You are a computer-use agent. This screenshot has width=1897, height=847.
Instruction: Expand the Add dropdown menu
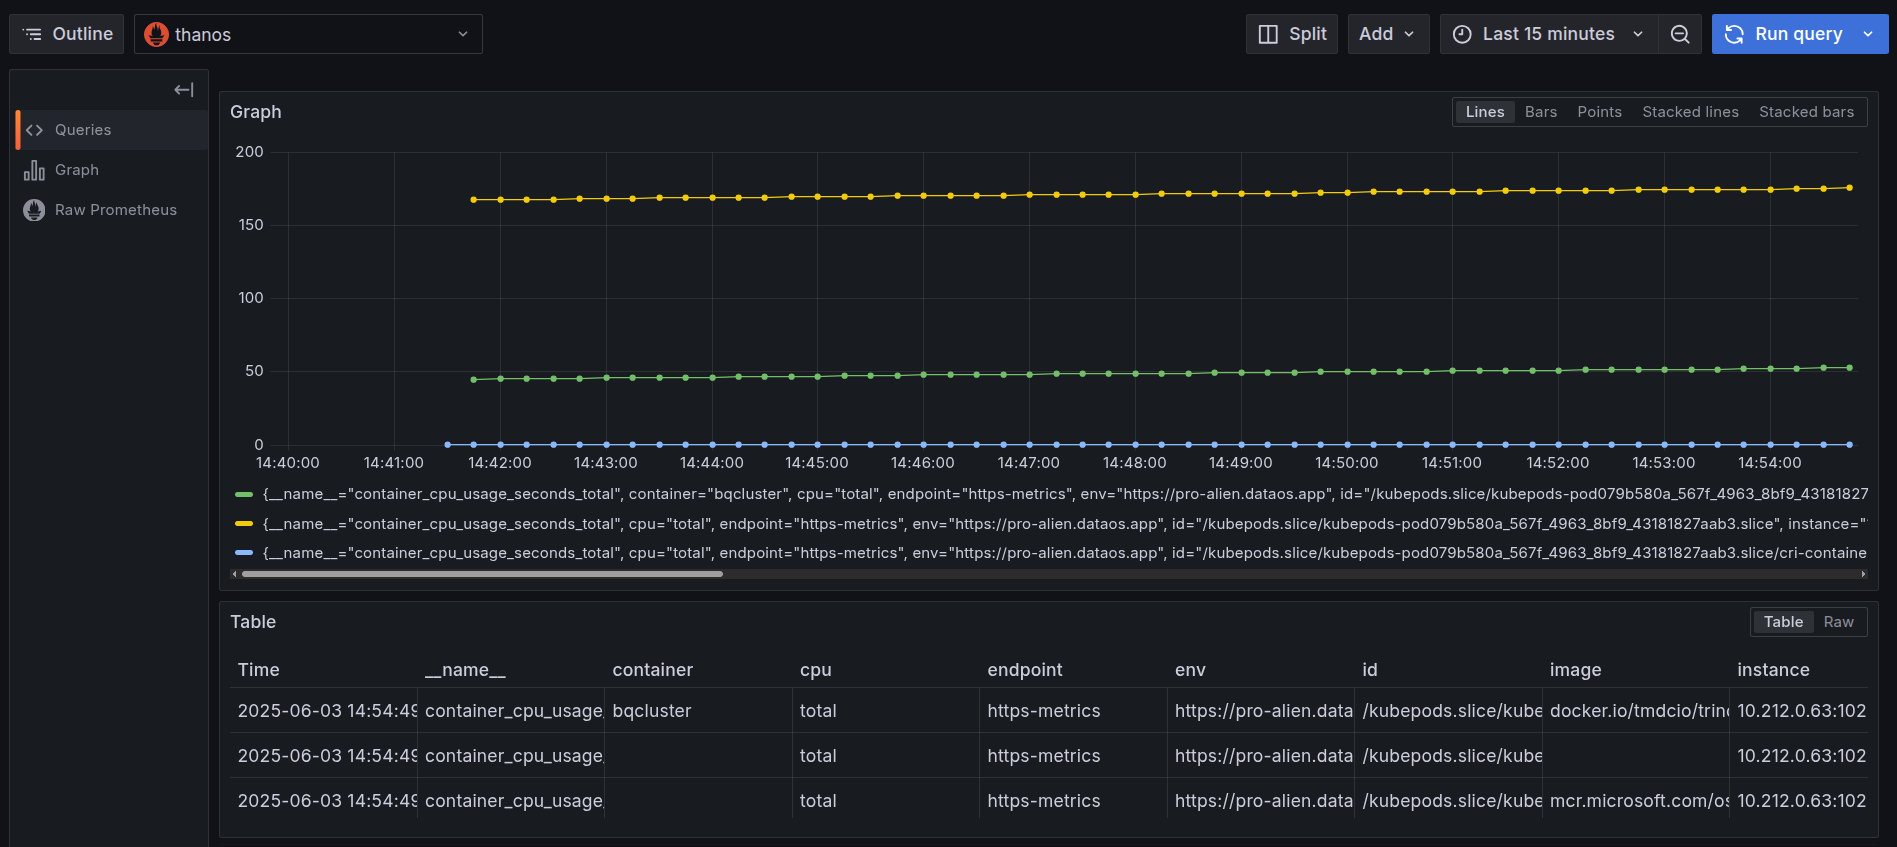click(x=1388, y=34)
